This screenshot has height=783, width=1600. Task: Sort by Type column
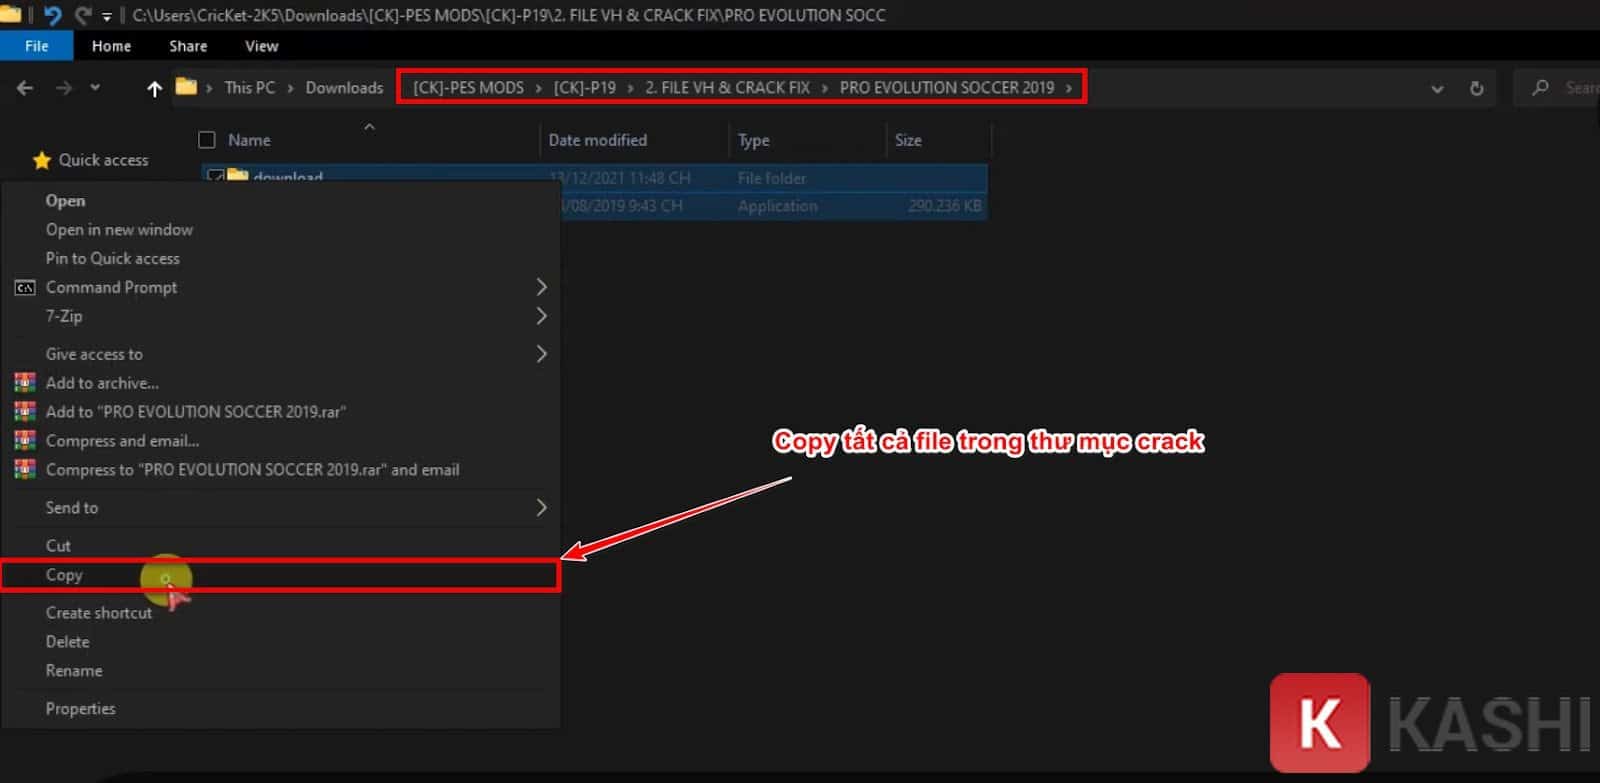(753, 140)
